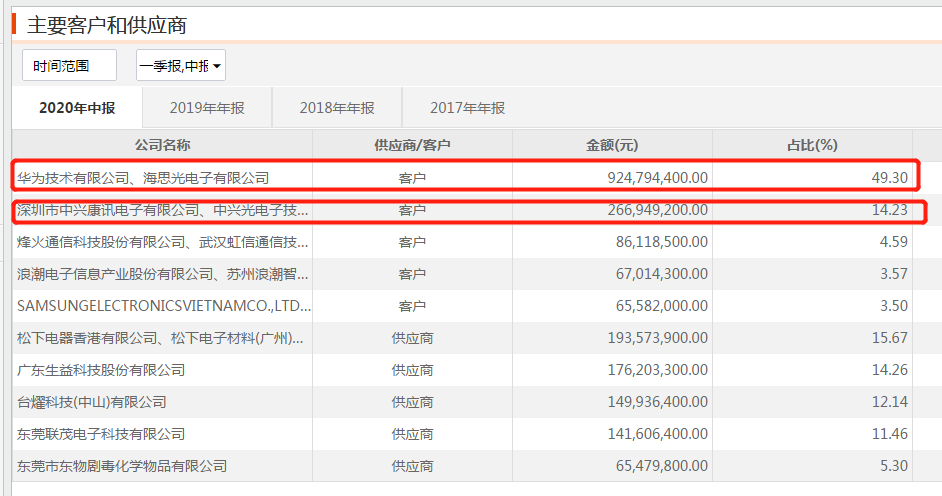
Task: Click the 供应商/客户 column header
Action: pos(412,145)
